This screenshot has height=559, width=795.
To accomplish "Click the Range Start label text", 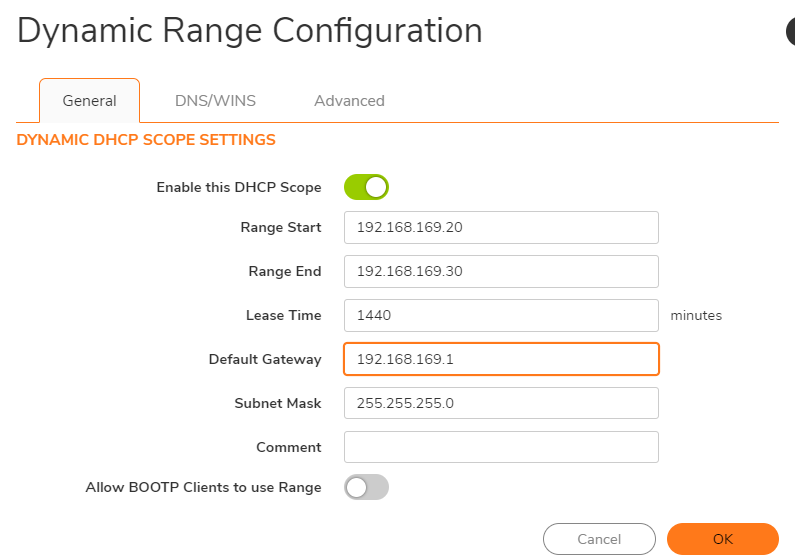I will pos(281,227).
